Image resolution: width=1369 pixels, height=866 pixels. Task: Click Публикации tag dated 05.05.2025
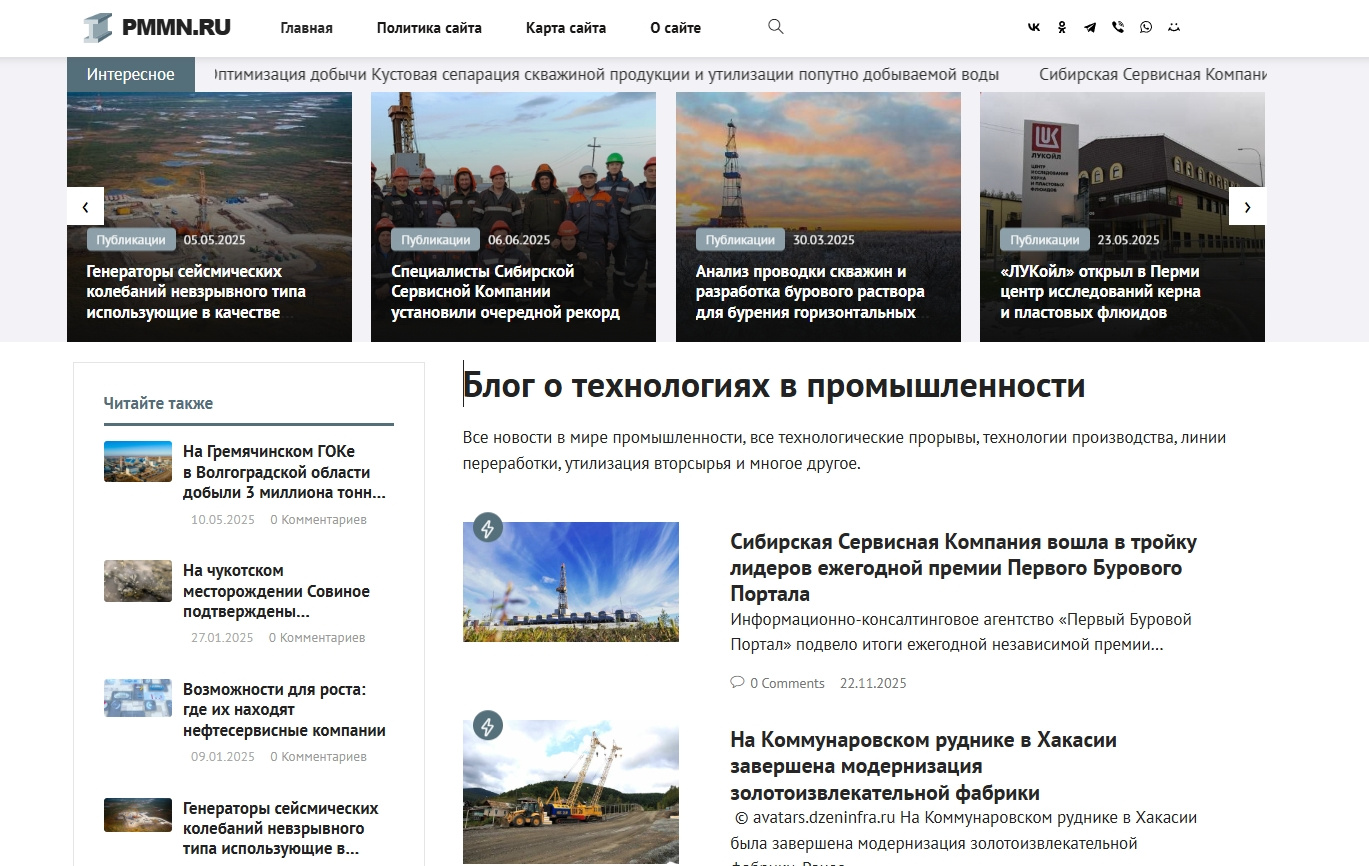[x=131, y=240]
